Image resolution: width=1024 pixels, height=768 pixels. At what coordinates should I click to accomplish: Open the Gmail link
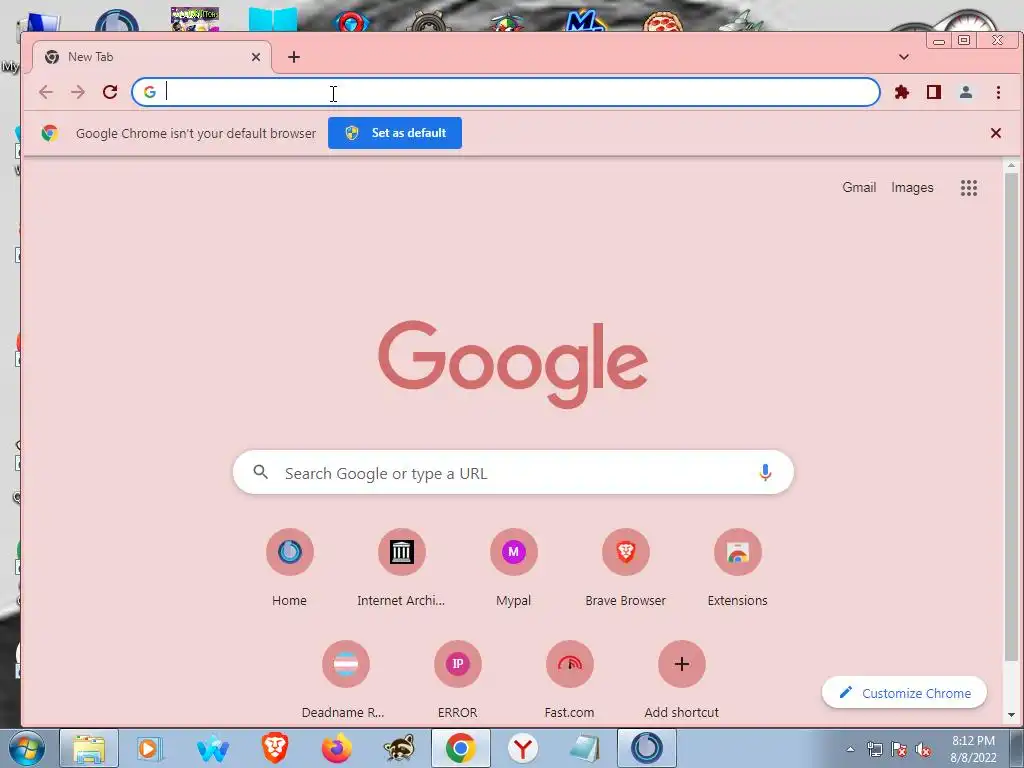(859, 187)
